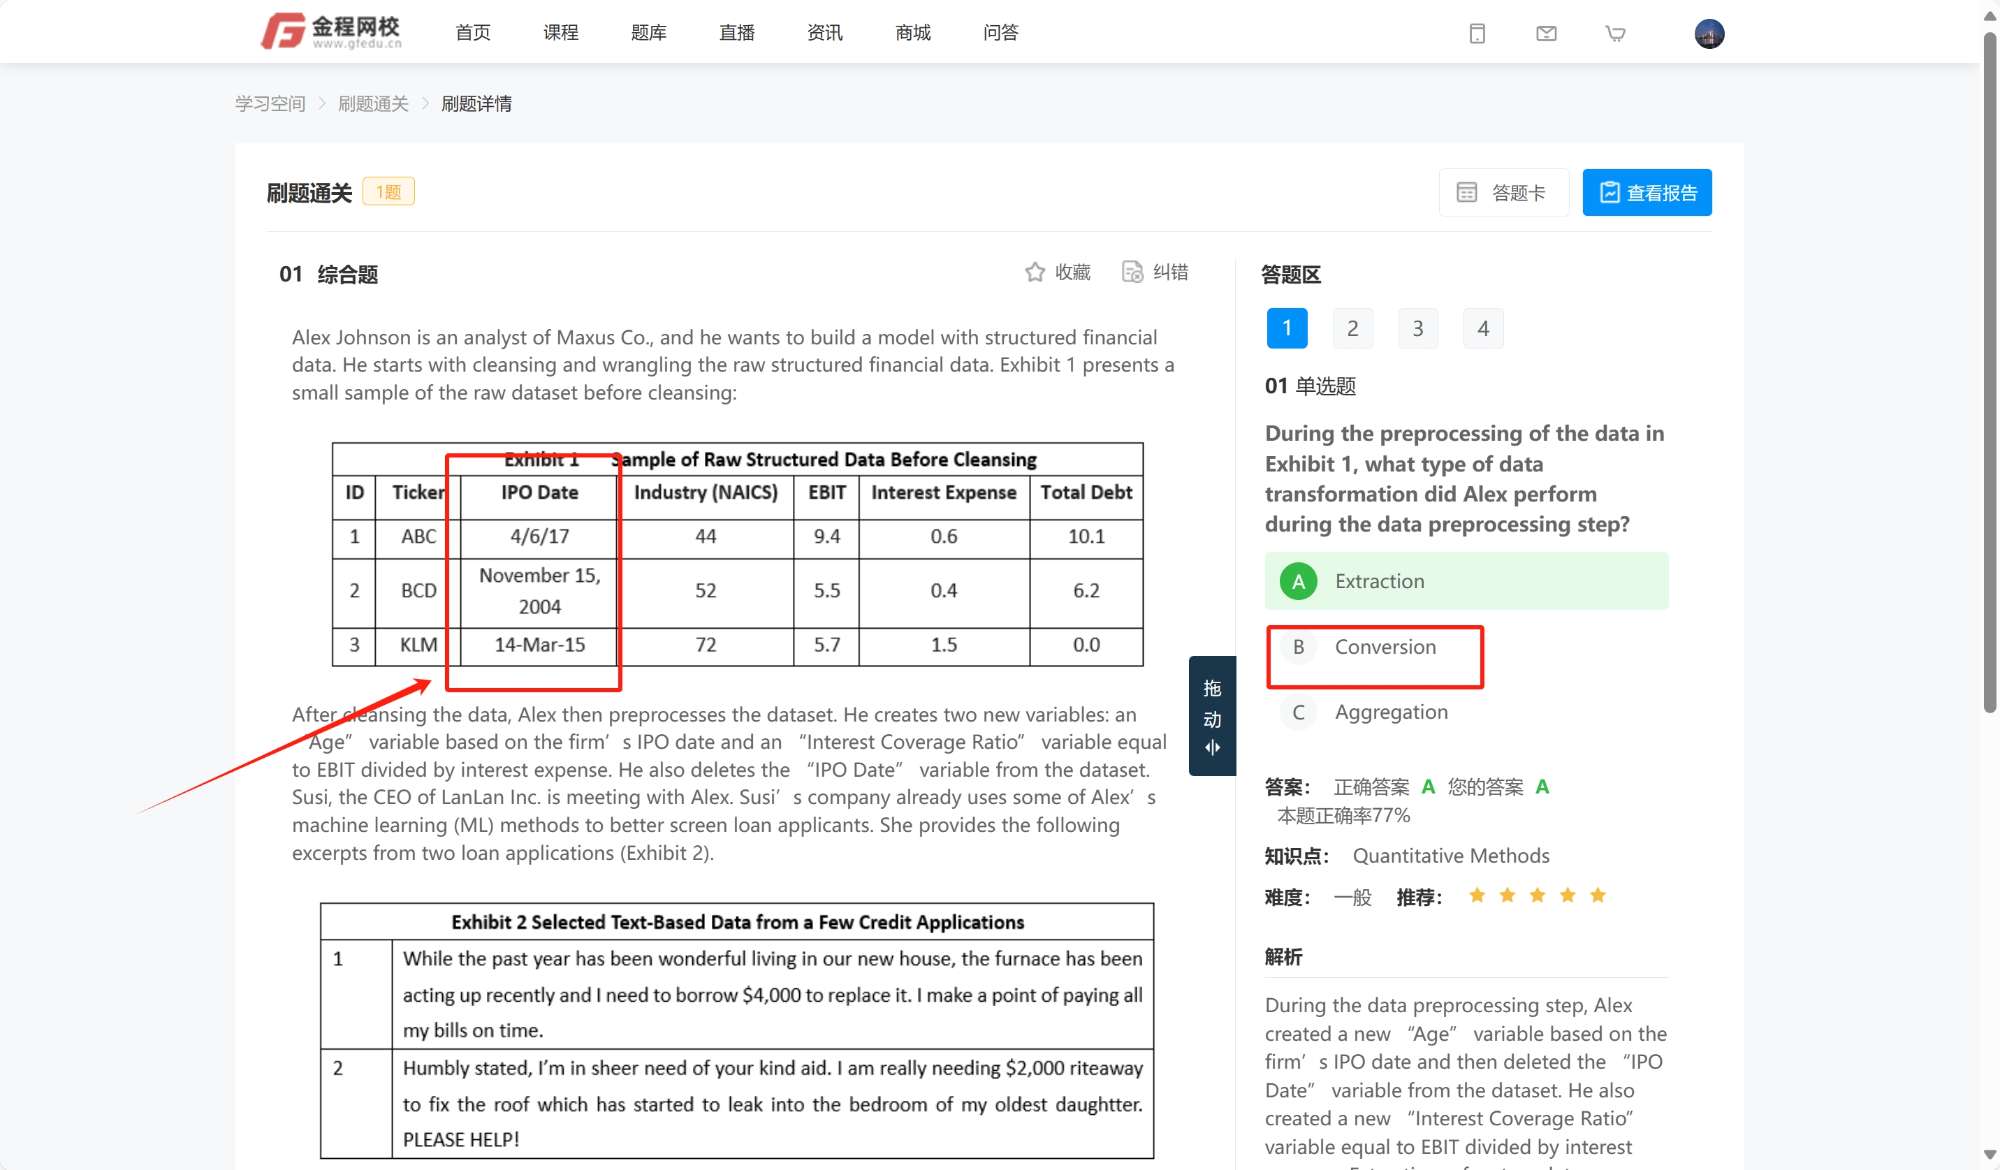
Task: Click the 金程网校 logo
Action: click(331, 32)
